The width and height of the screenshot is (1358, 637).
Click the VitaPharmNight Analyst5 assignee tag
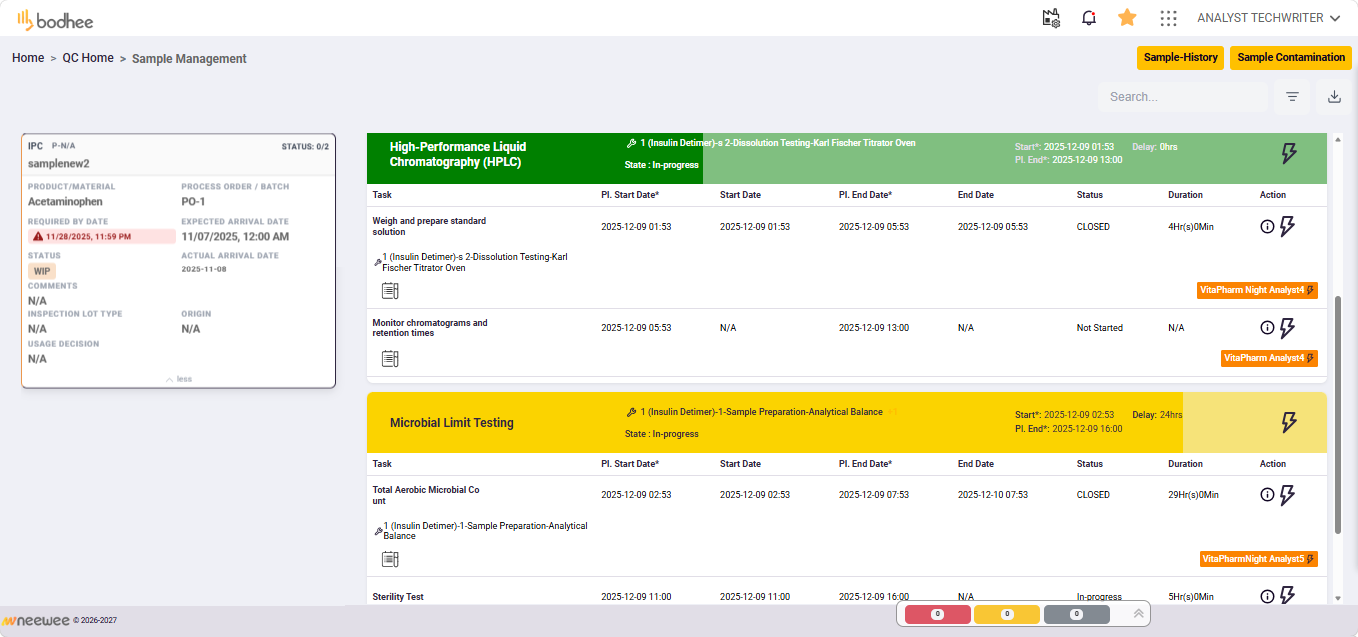coord(1259,559)
